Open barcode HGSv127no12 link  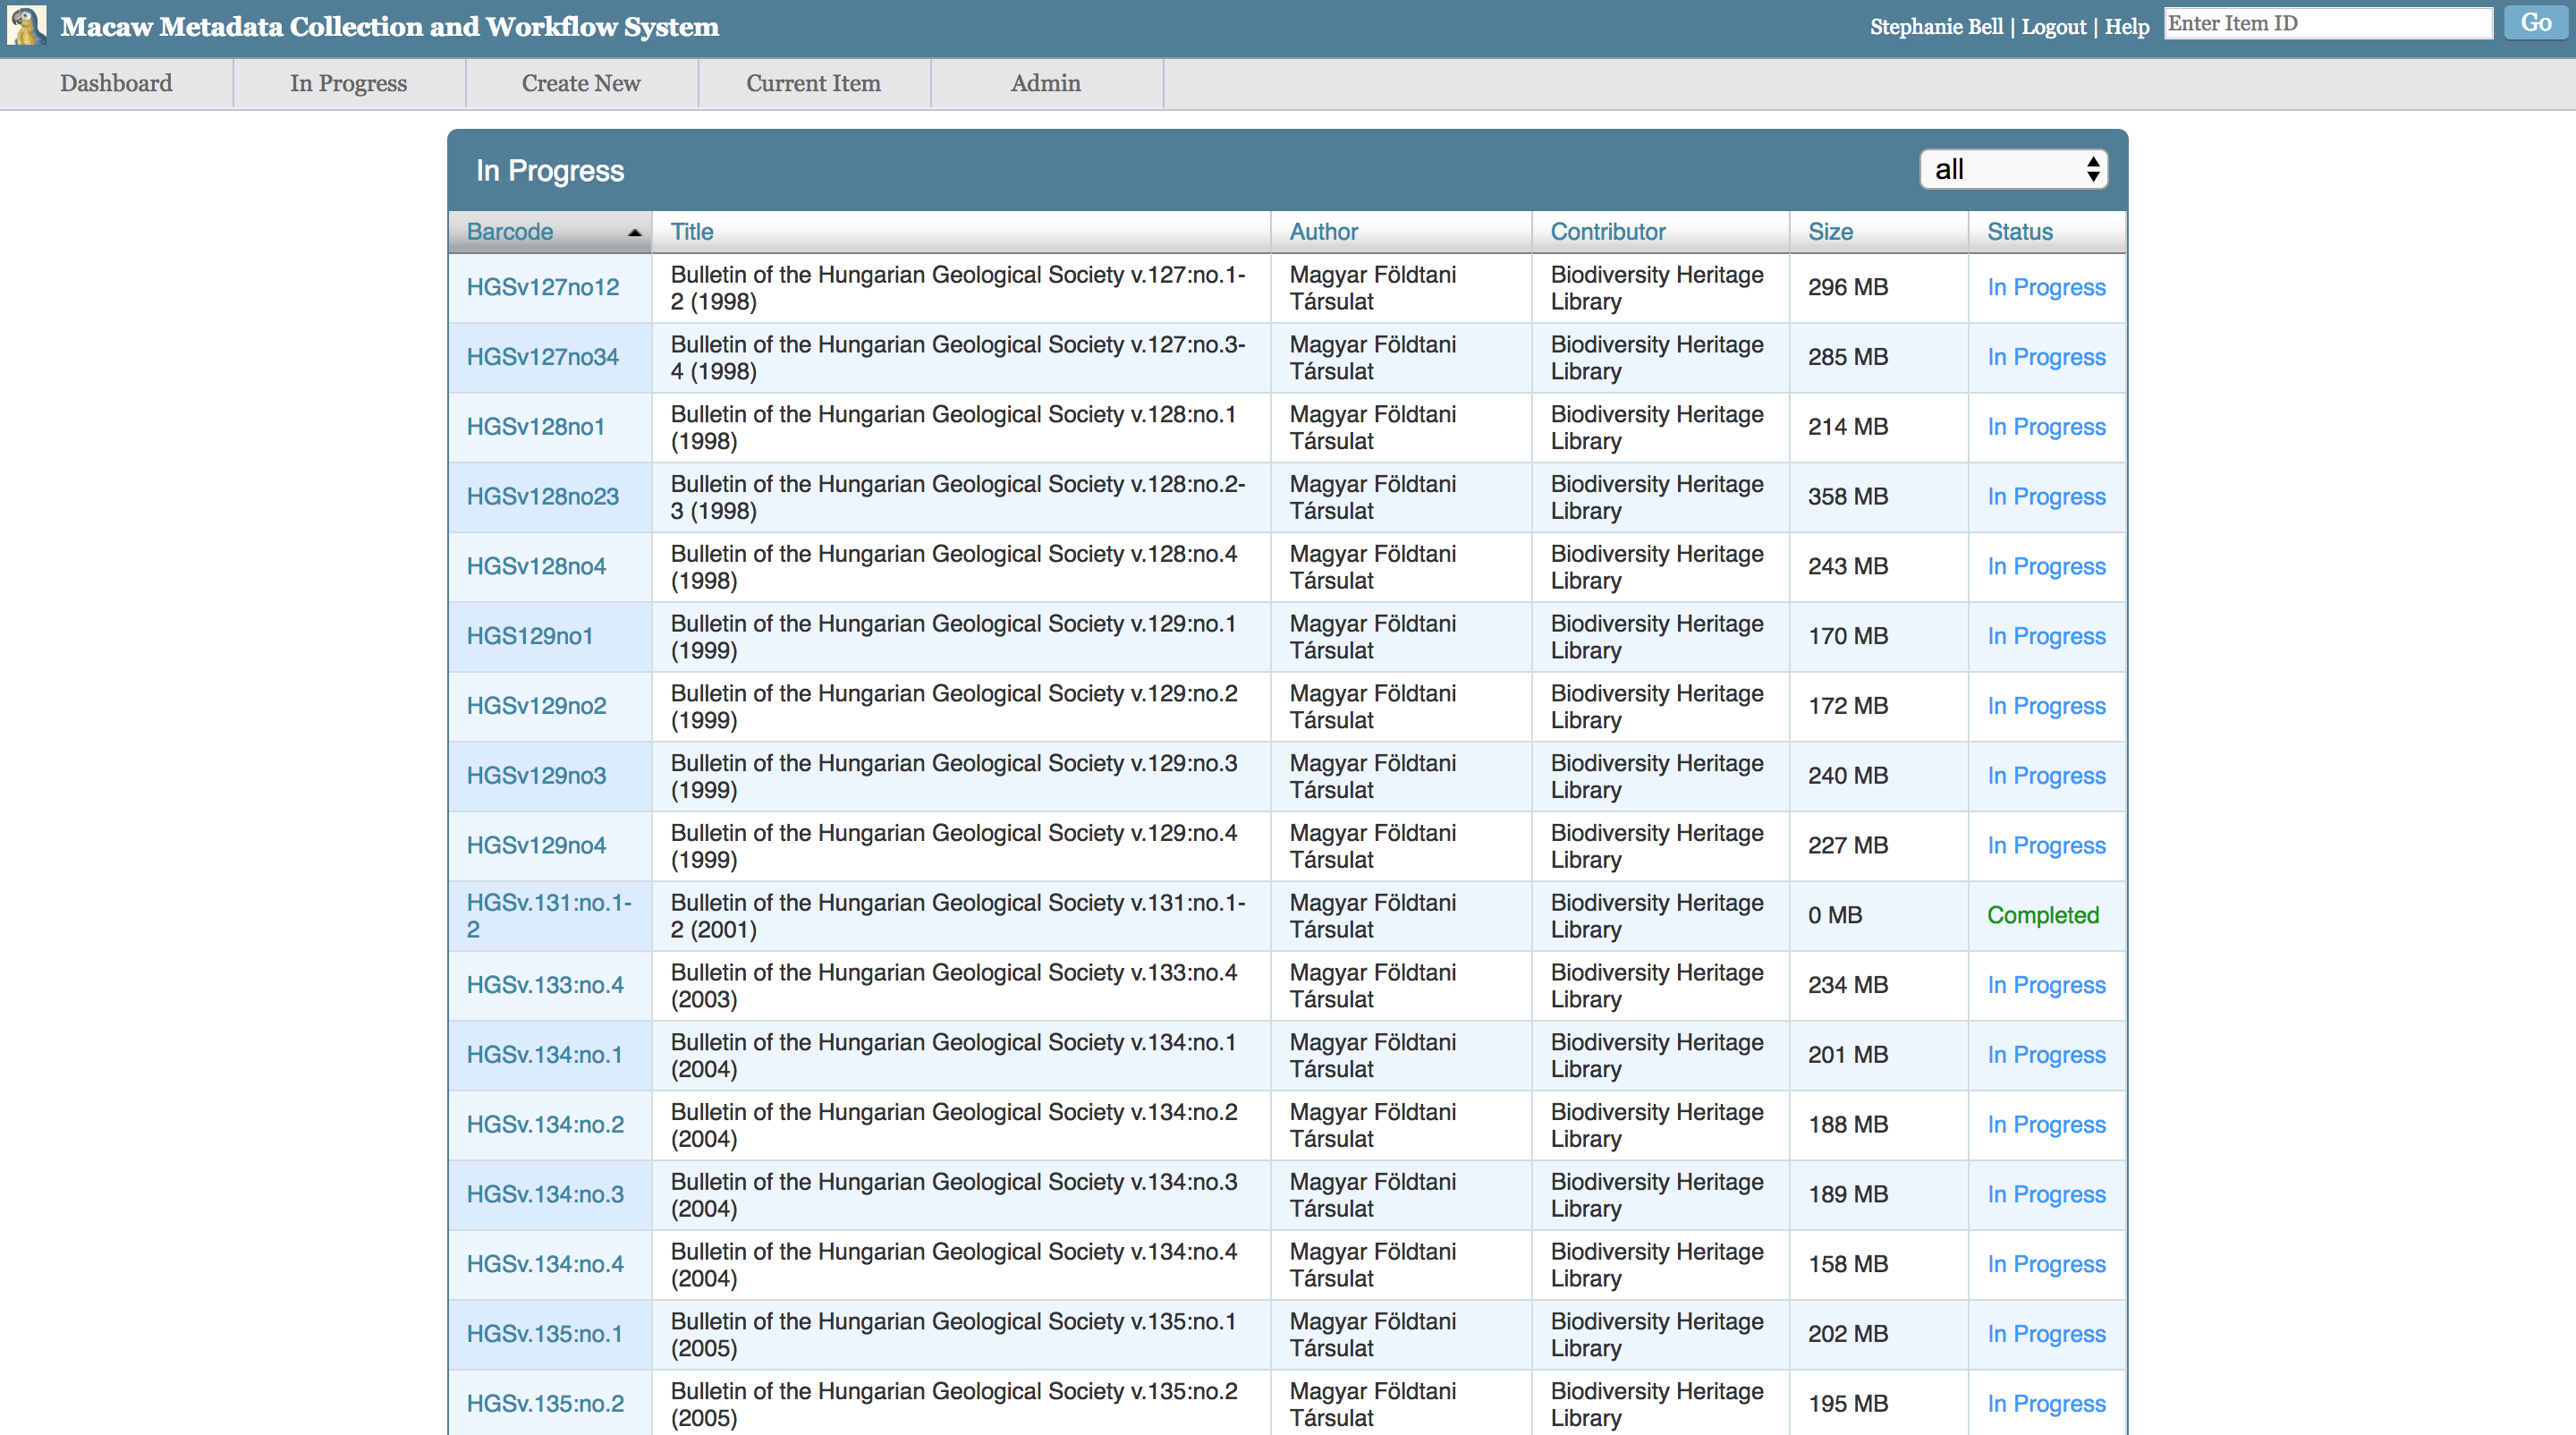click(542, 287)
